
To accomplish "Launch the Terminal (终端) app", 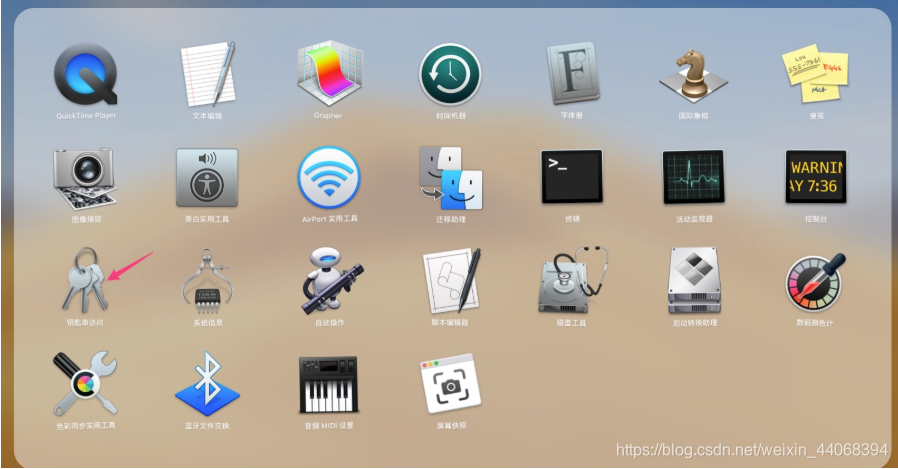I will click(572, 177).
